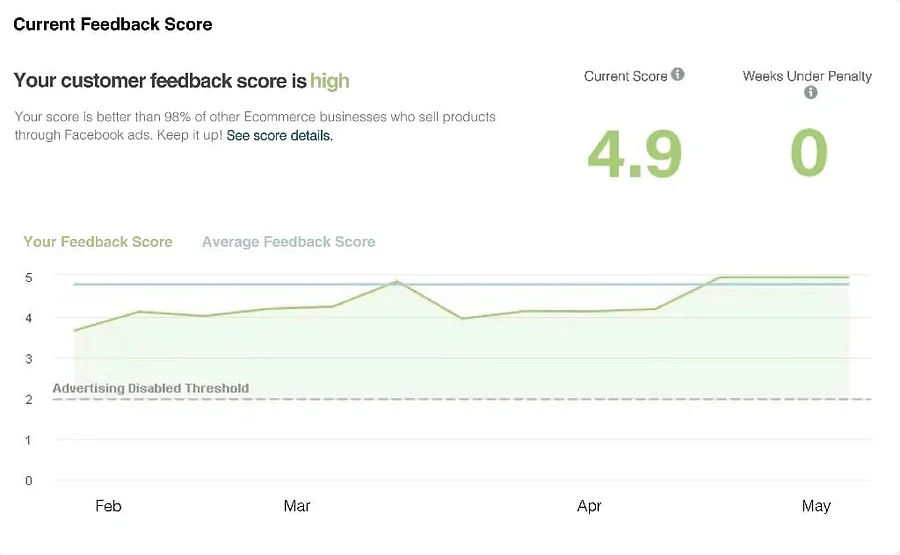Click the mid-March peak on feedback score line
This screenshot has height=555, width=900.
(x=396, y=282)
